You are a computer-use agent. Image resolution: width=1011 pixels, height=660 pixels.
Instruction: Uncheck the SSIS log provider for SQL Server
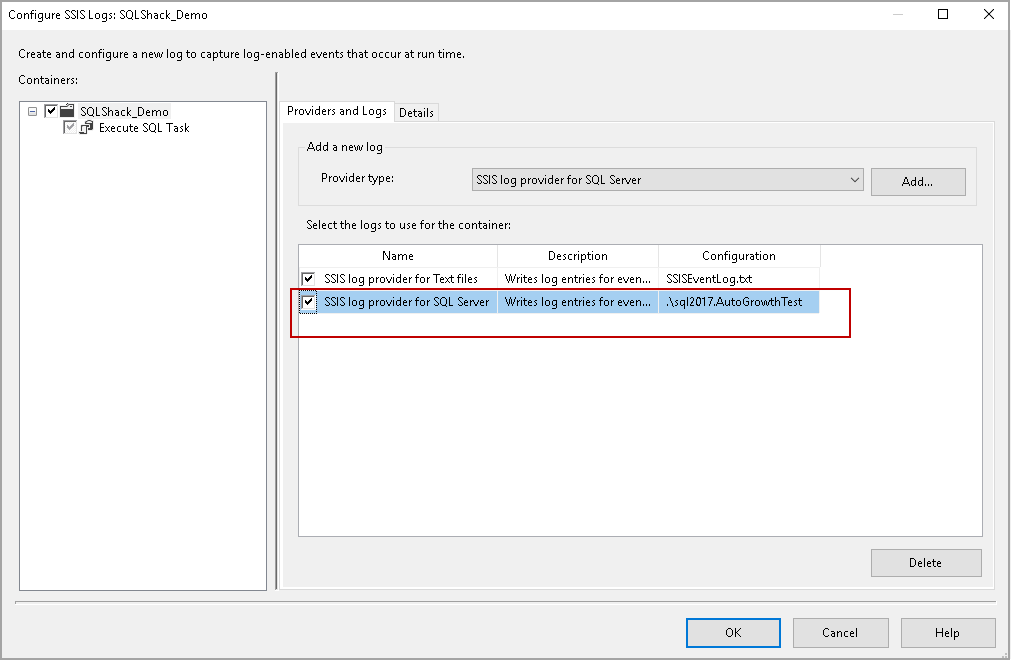pyautogui.click(x=309, y=302)
